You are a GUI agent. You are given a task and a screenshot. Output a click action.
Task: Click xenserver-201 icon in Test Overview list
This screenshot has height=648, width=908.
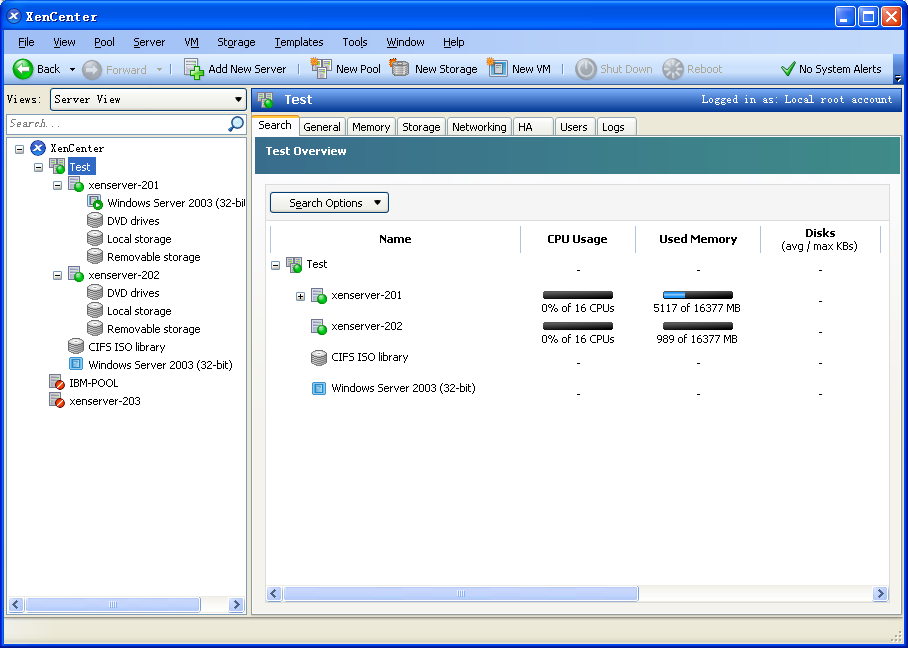click(x=319, y=295)
